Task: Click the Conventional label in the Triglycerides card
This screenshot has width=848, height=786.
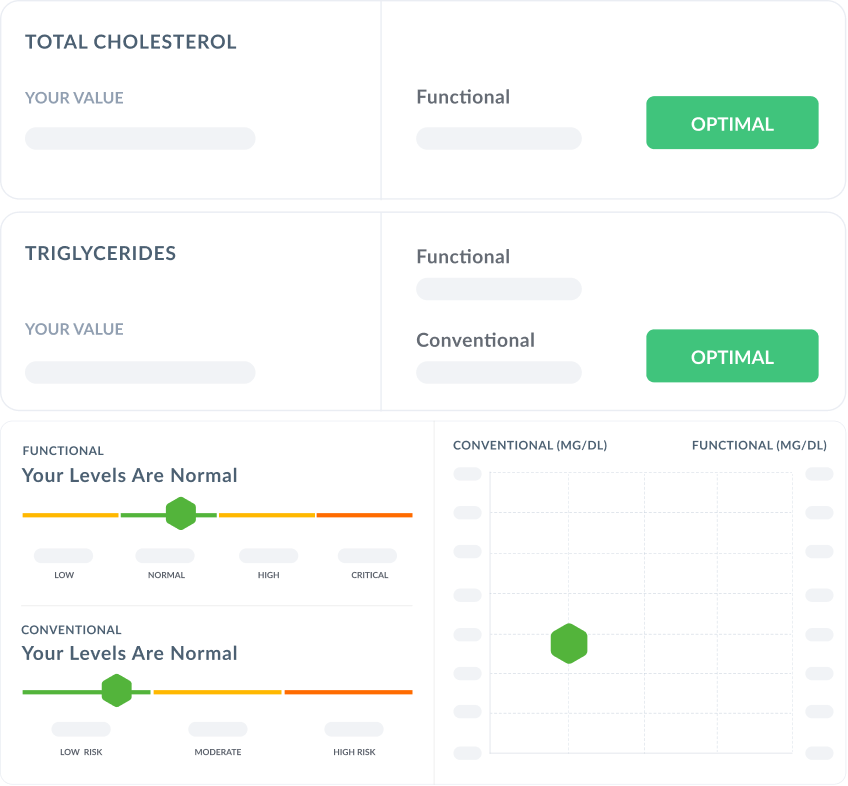Action: (475, 340)
